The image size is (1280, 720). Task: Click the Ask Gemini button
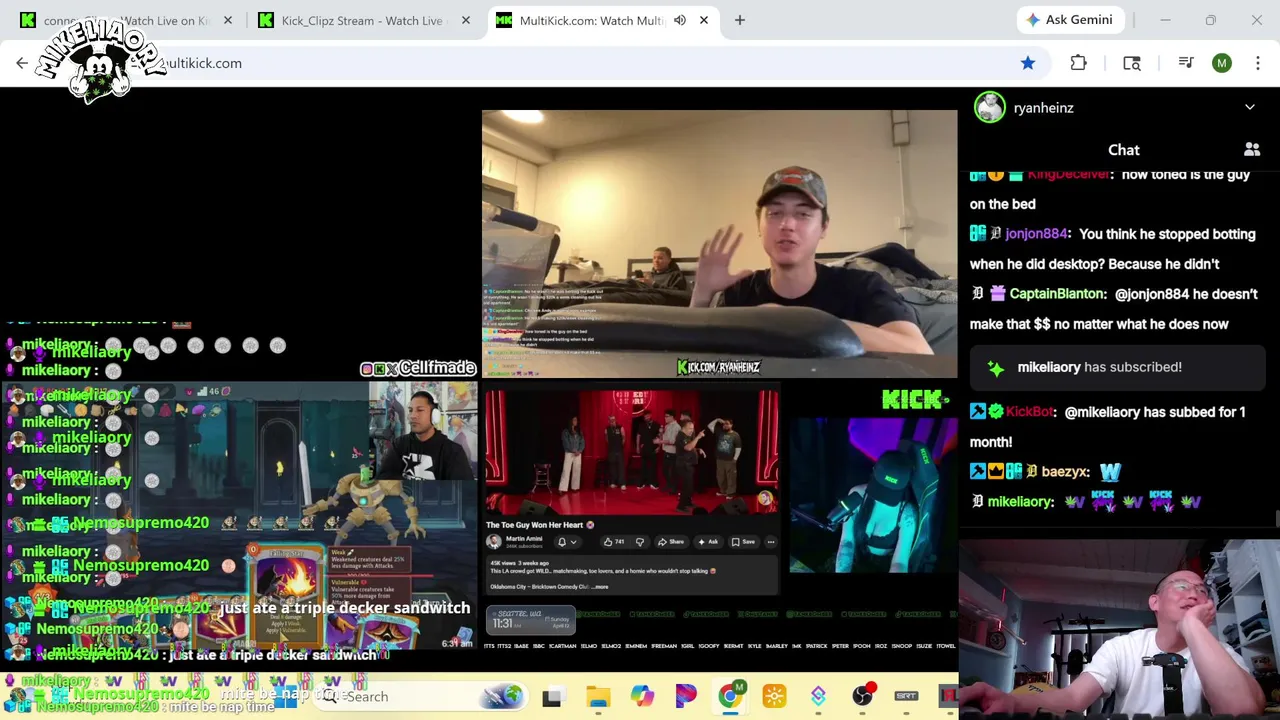point(1070,20)
